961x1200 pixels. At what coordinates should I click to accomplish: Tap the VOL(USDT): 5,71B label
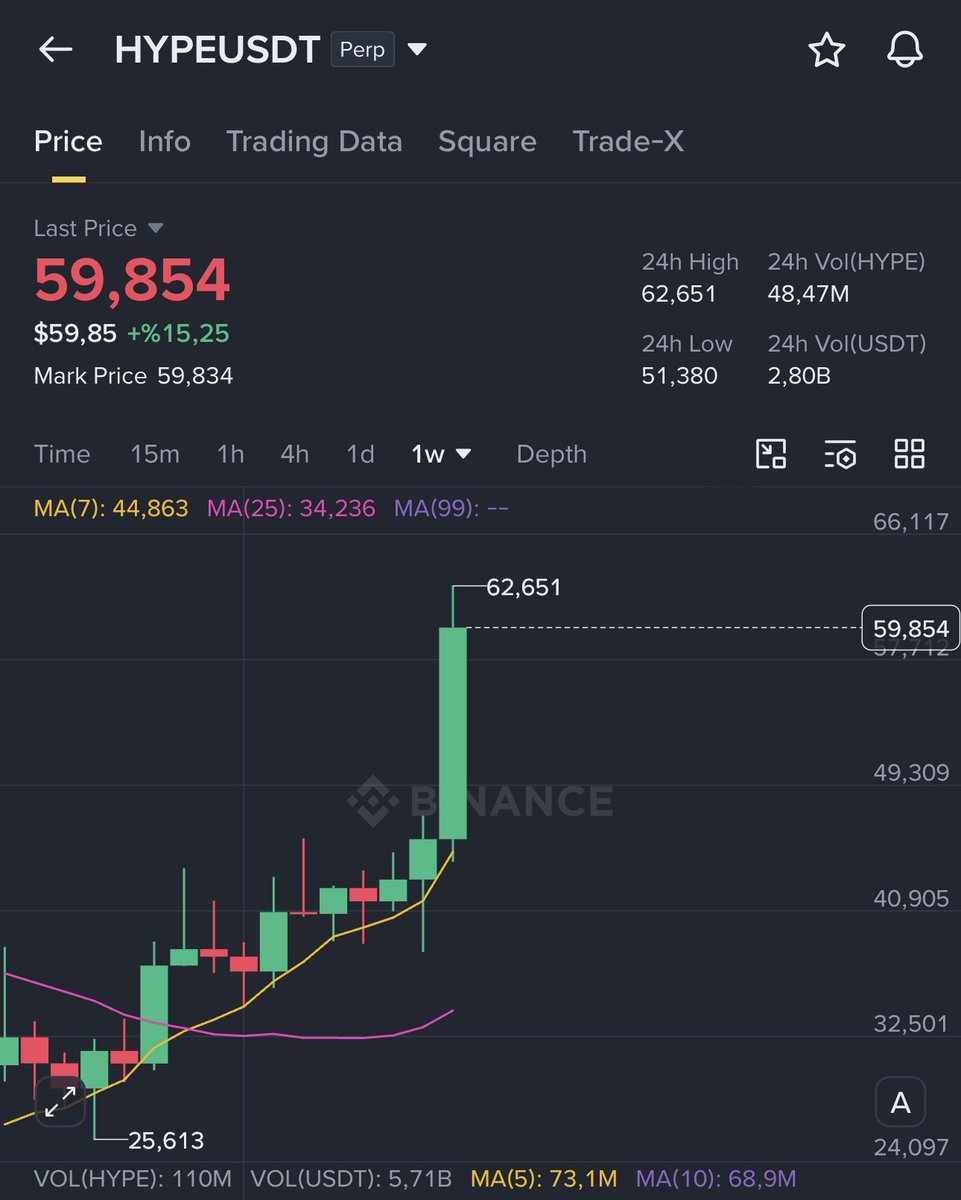coord(351,1179)
